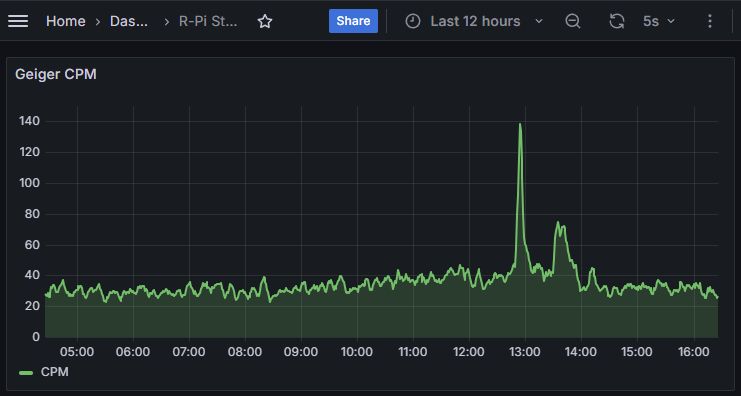
Task: Click the 60 y-axis value label
Action: point(32,245)
